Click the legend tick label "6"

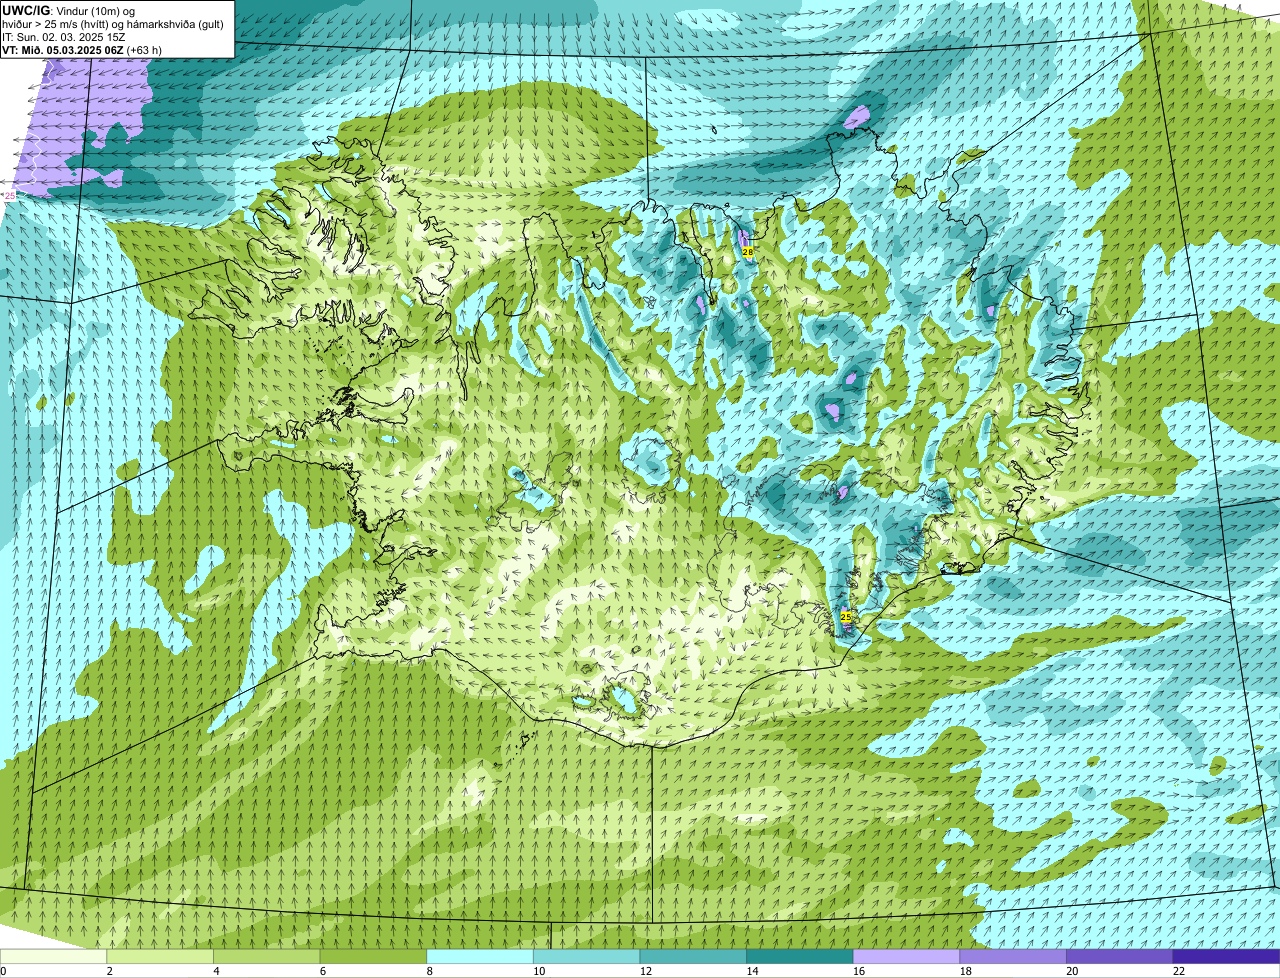coord(323,971)
